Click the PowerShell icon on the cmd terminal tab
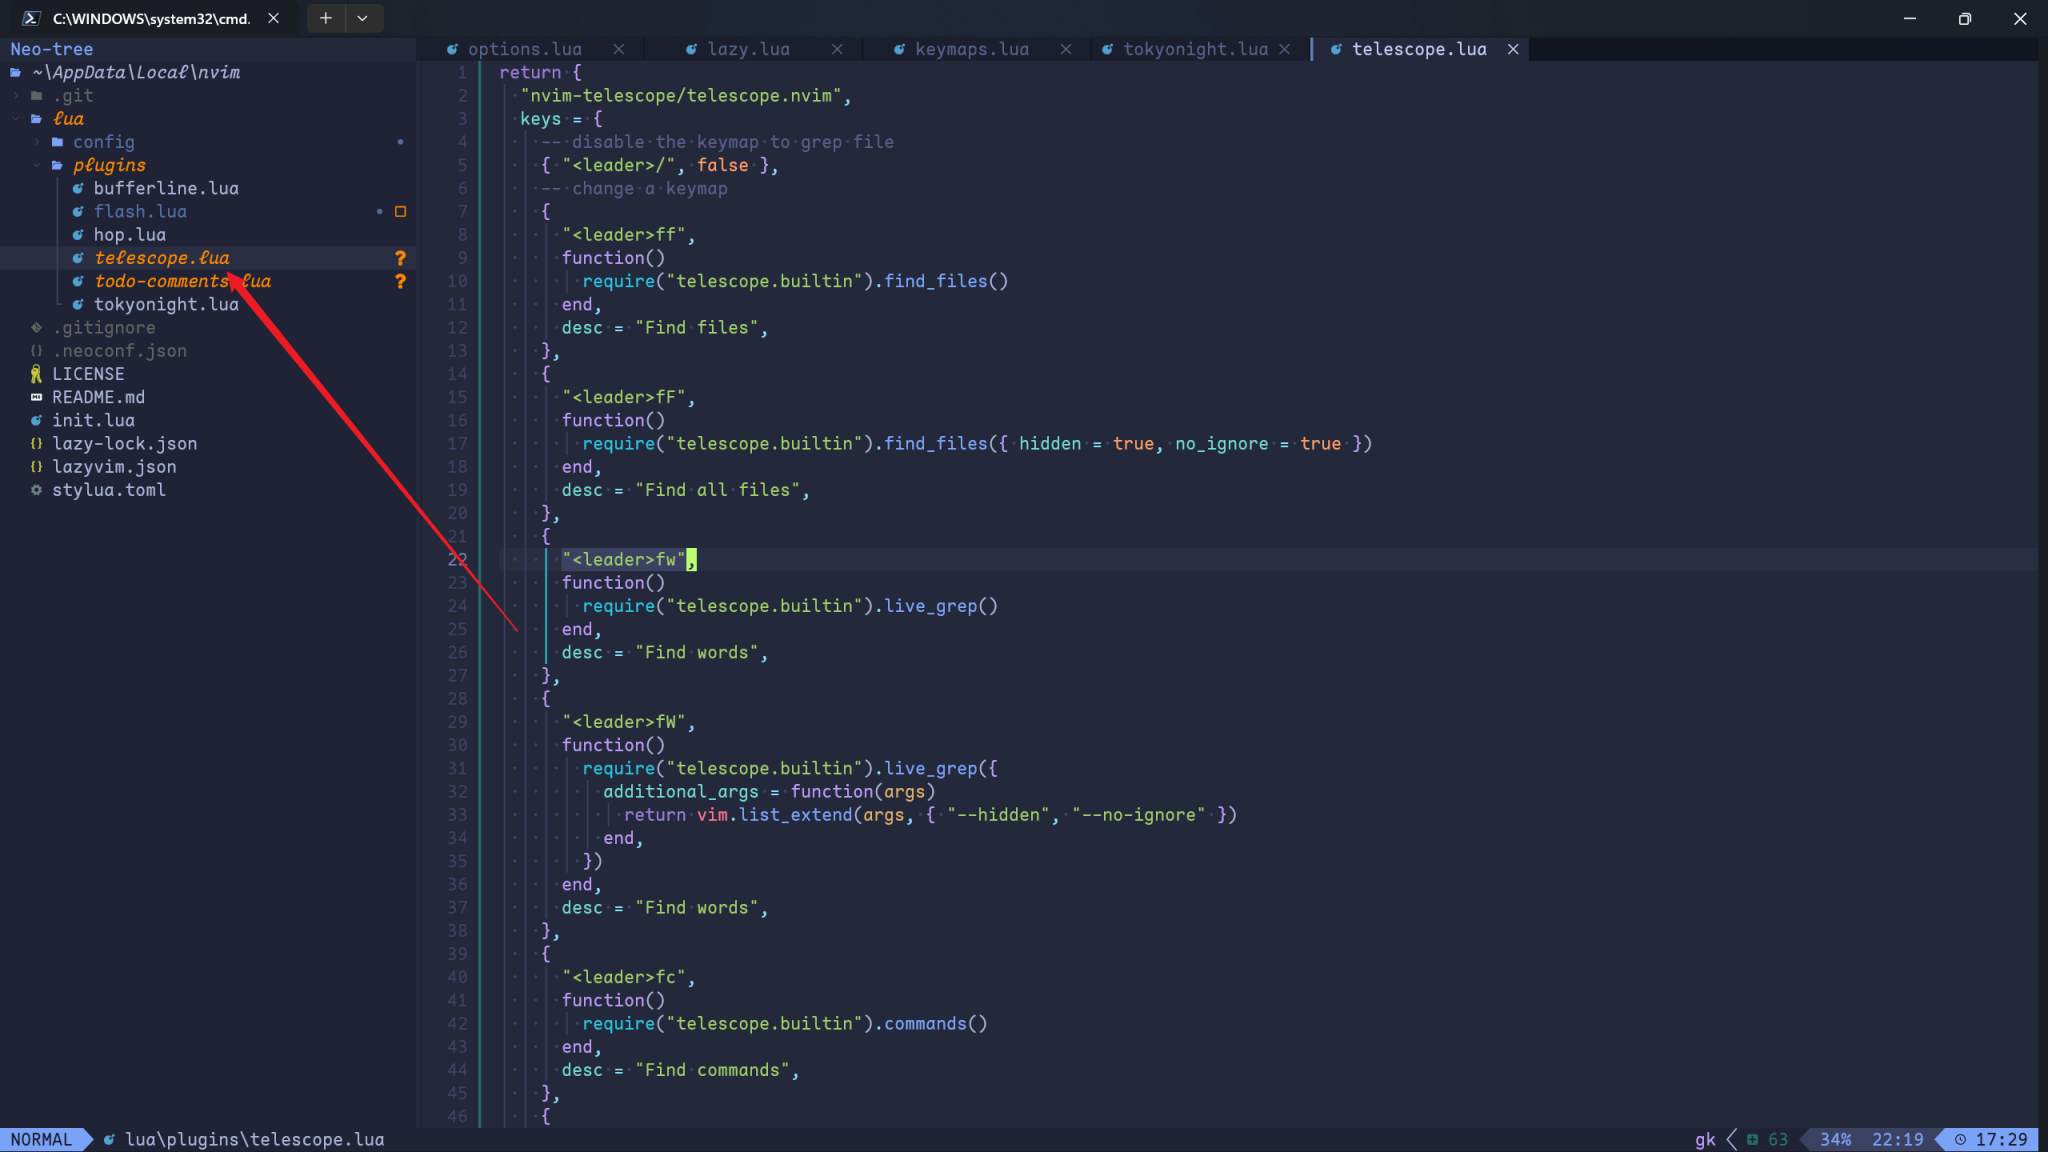 pos(31,17)
